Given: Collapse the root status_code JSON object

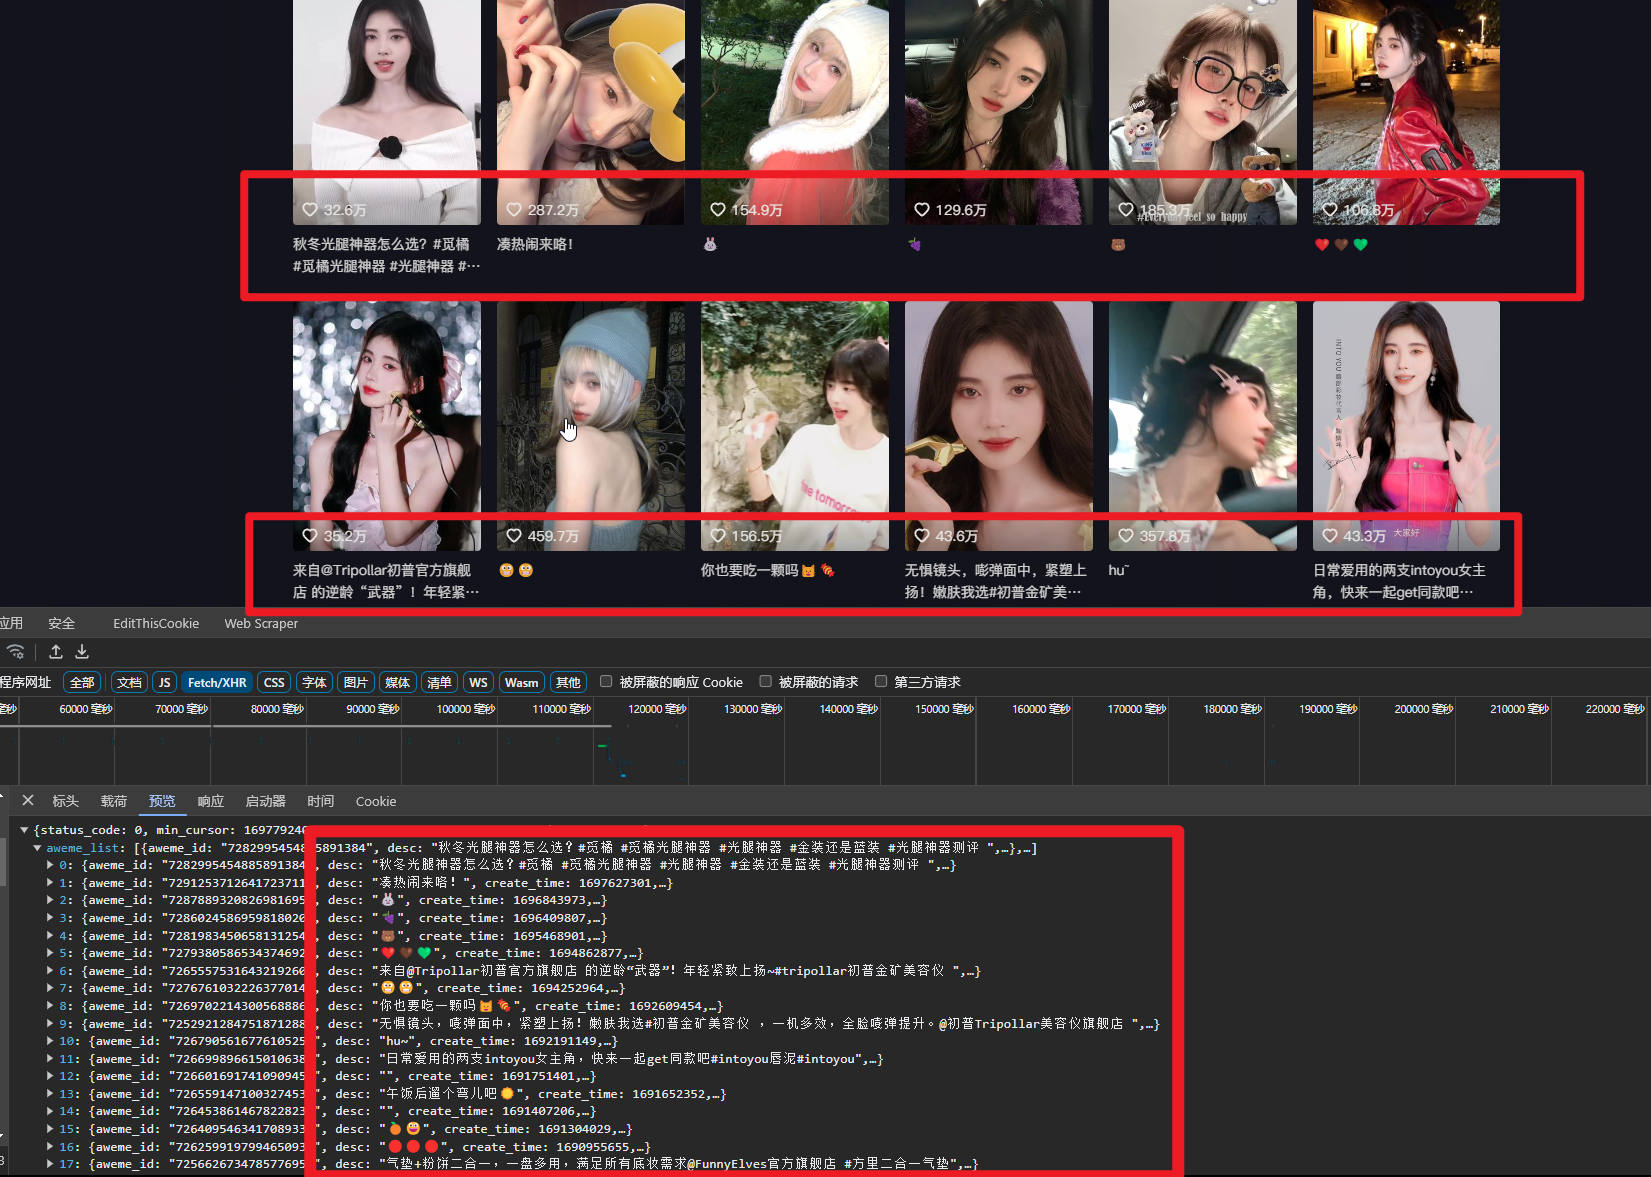Looking at the screenshot, I should point(25,830).
